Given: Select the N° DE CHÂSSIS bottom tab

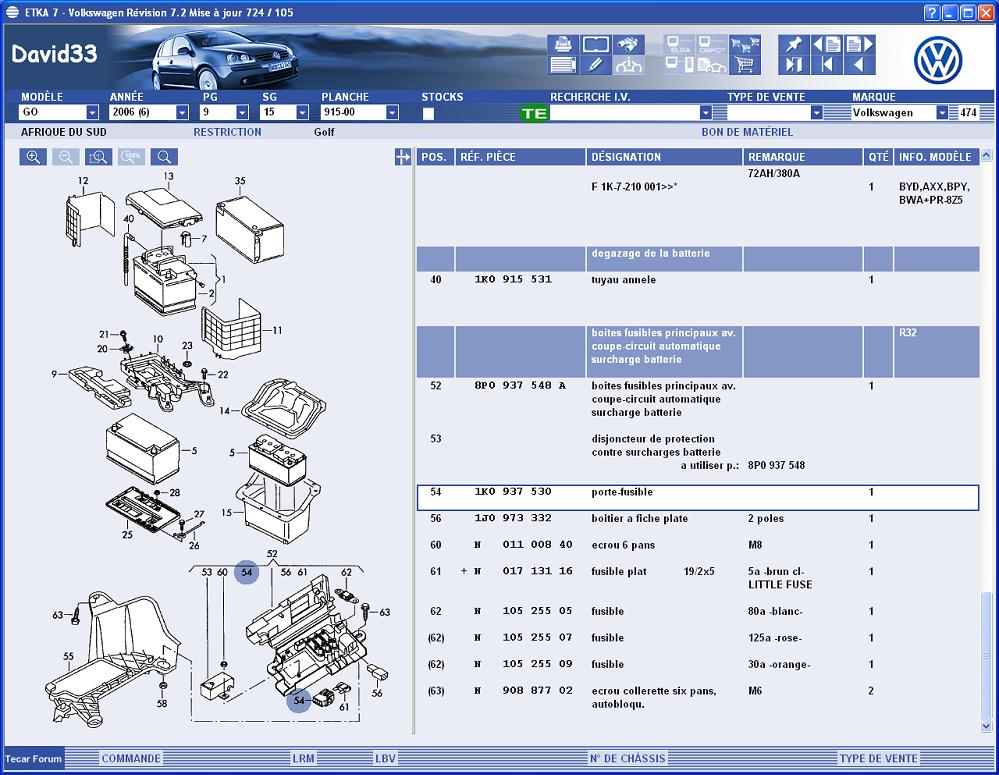Looking at the screenshot, I should [x=627, y=759].
